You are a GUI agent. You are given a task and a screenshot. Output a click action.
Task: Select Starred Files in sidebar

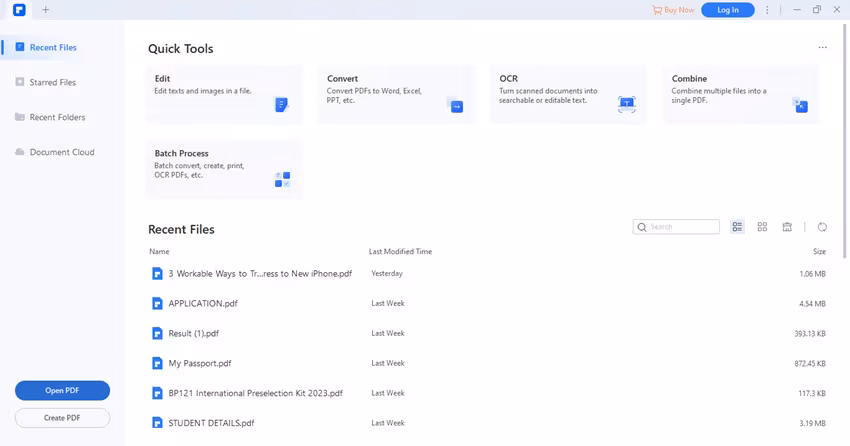tap(52, 82)
